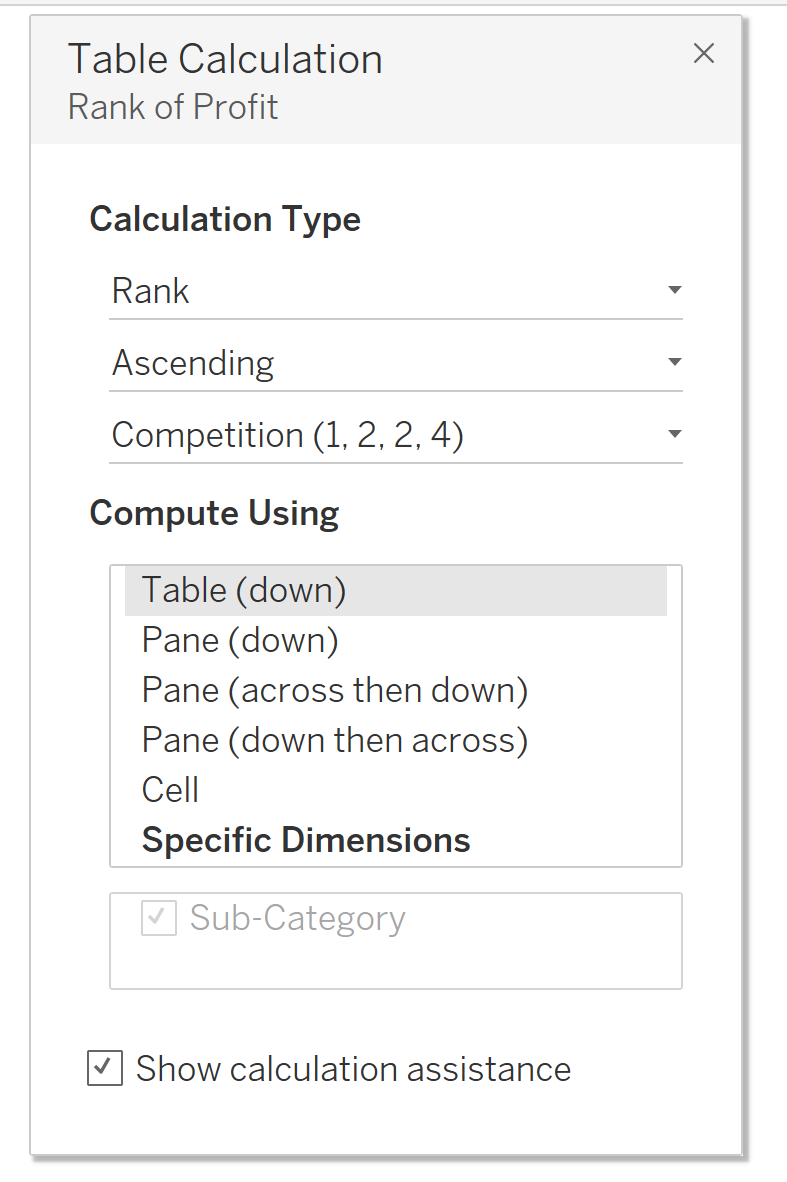The height and width of the screenshot is (1182, 787).
Task: Click the Show calculation assistance label
Action: click(x=353, y=1069)
